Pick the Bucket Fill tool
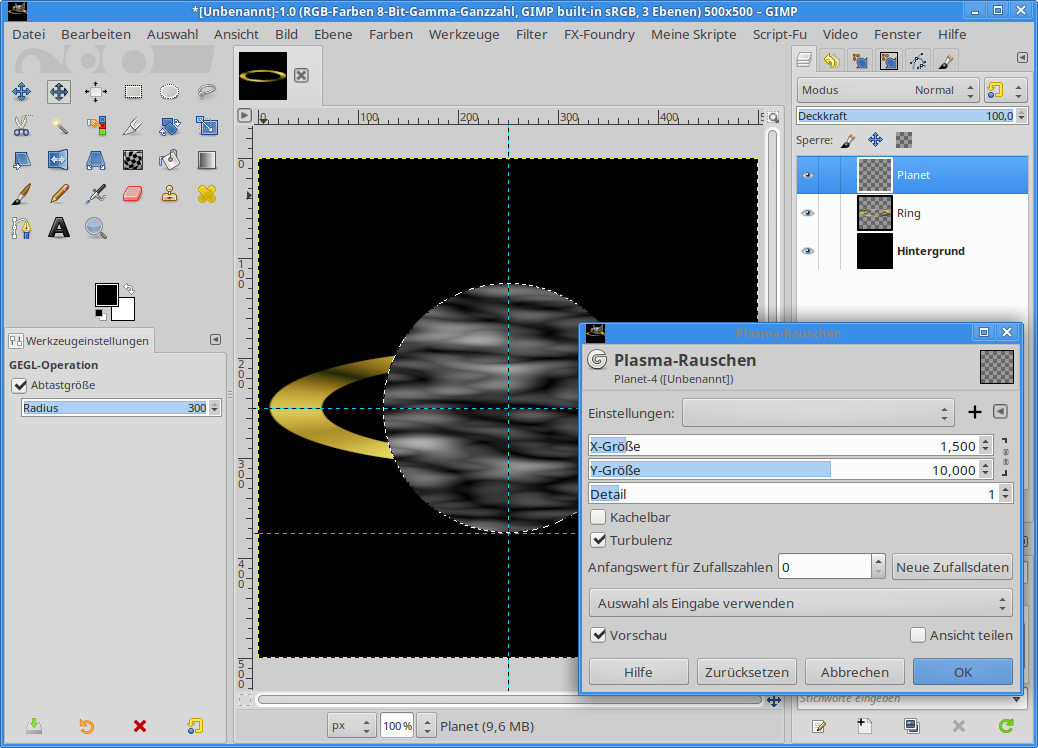Viewport: 1038px width, 748px height. tap(170, 160)
